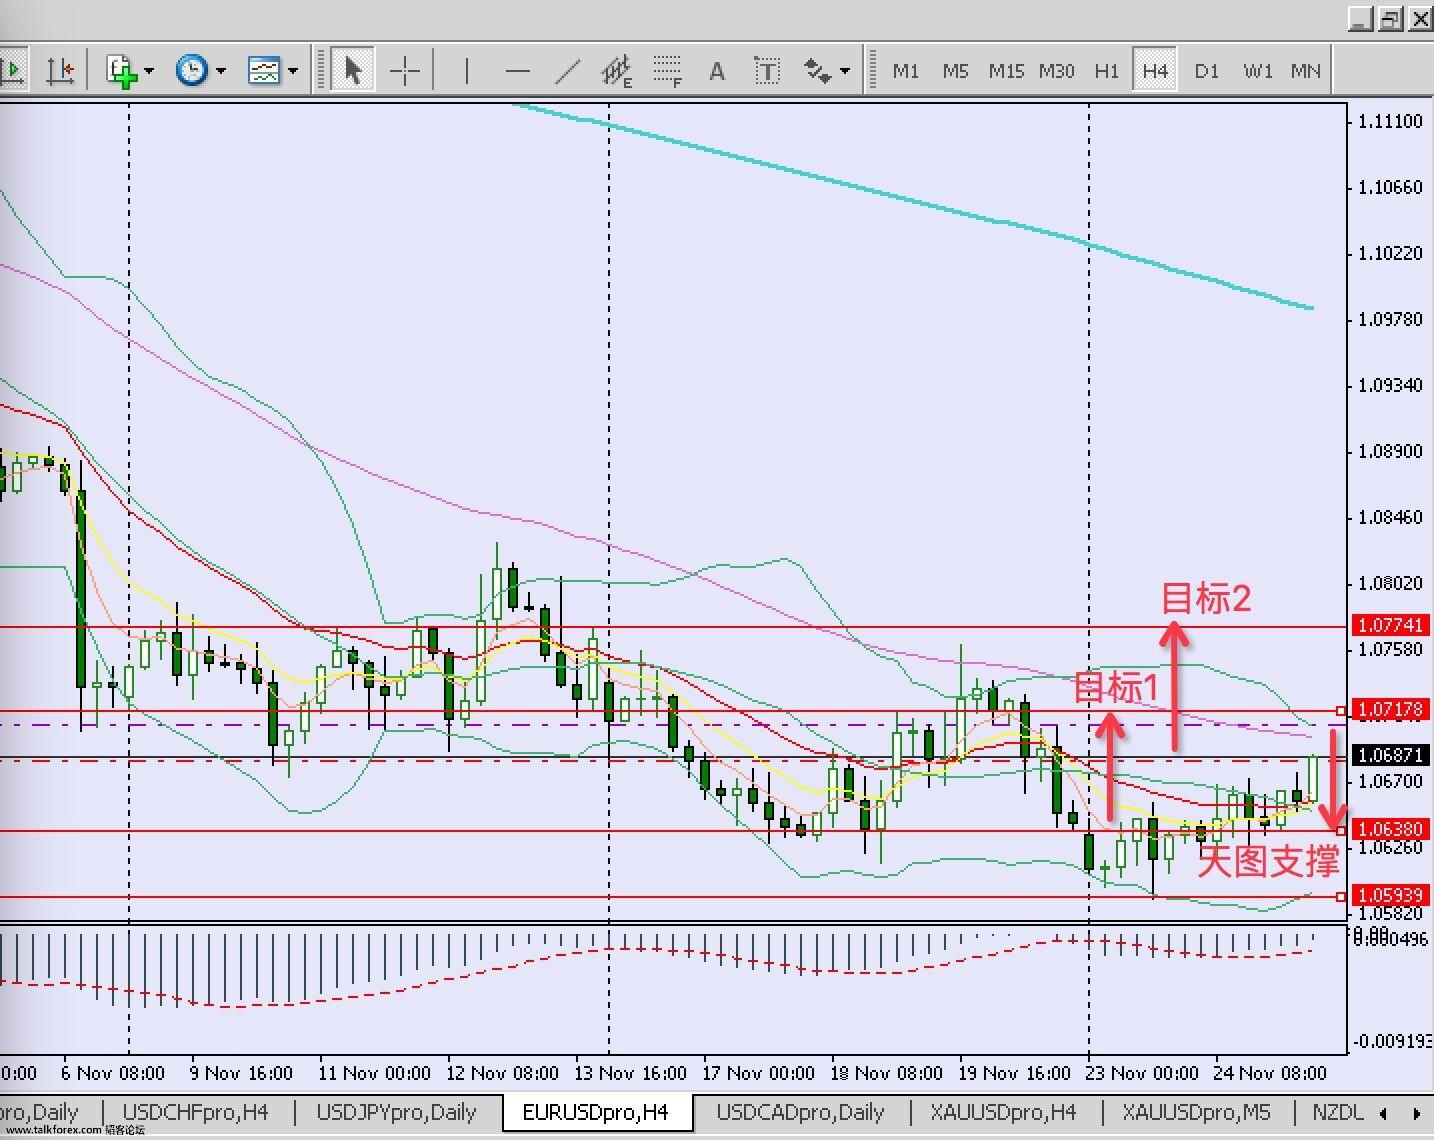Switch chart to W1 timeframe
The height and width of the screenshot is (1140, 1434).
1257,71
